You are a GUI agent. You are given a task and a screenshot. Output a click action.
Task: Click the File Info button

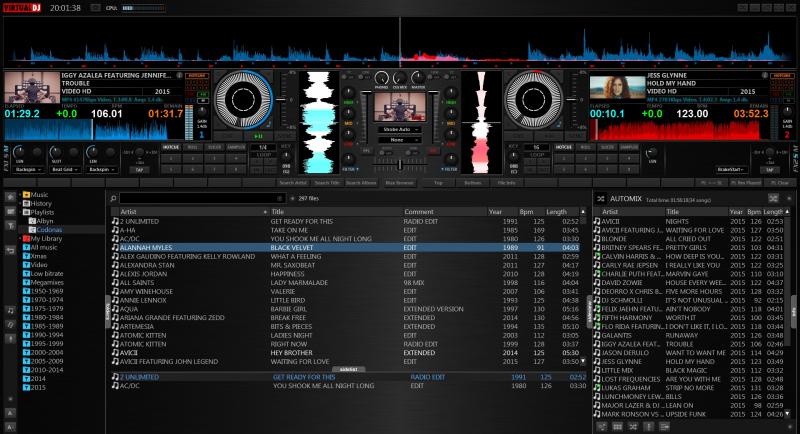coord(506,183)
